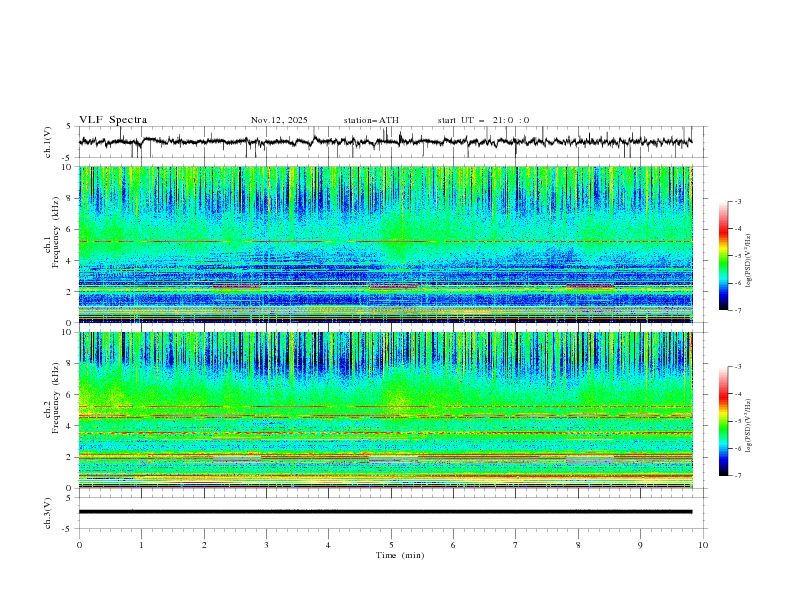Click the '2' tick on Time axis
This screenshot has height=612, width=792.
point(204,545)
